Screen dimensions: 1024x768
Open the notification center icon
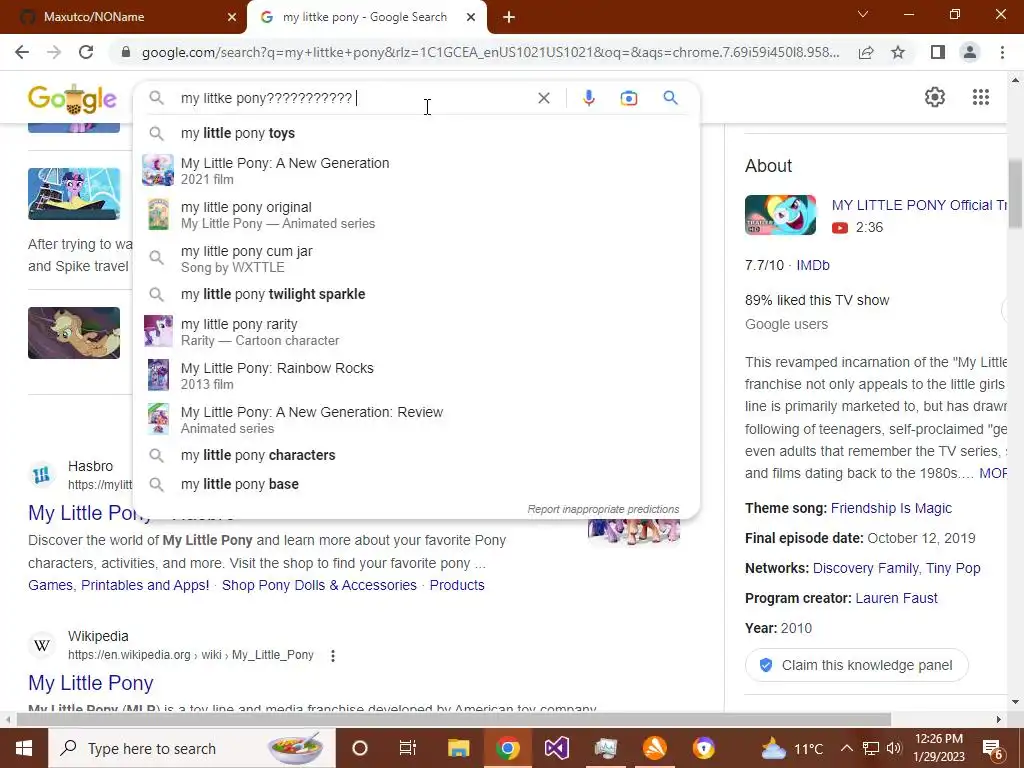993,749
